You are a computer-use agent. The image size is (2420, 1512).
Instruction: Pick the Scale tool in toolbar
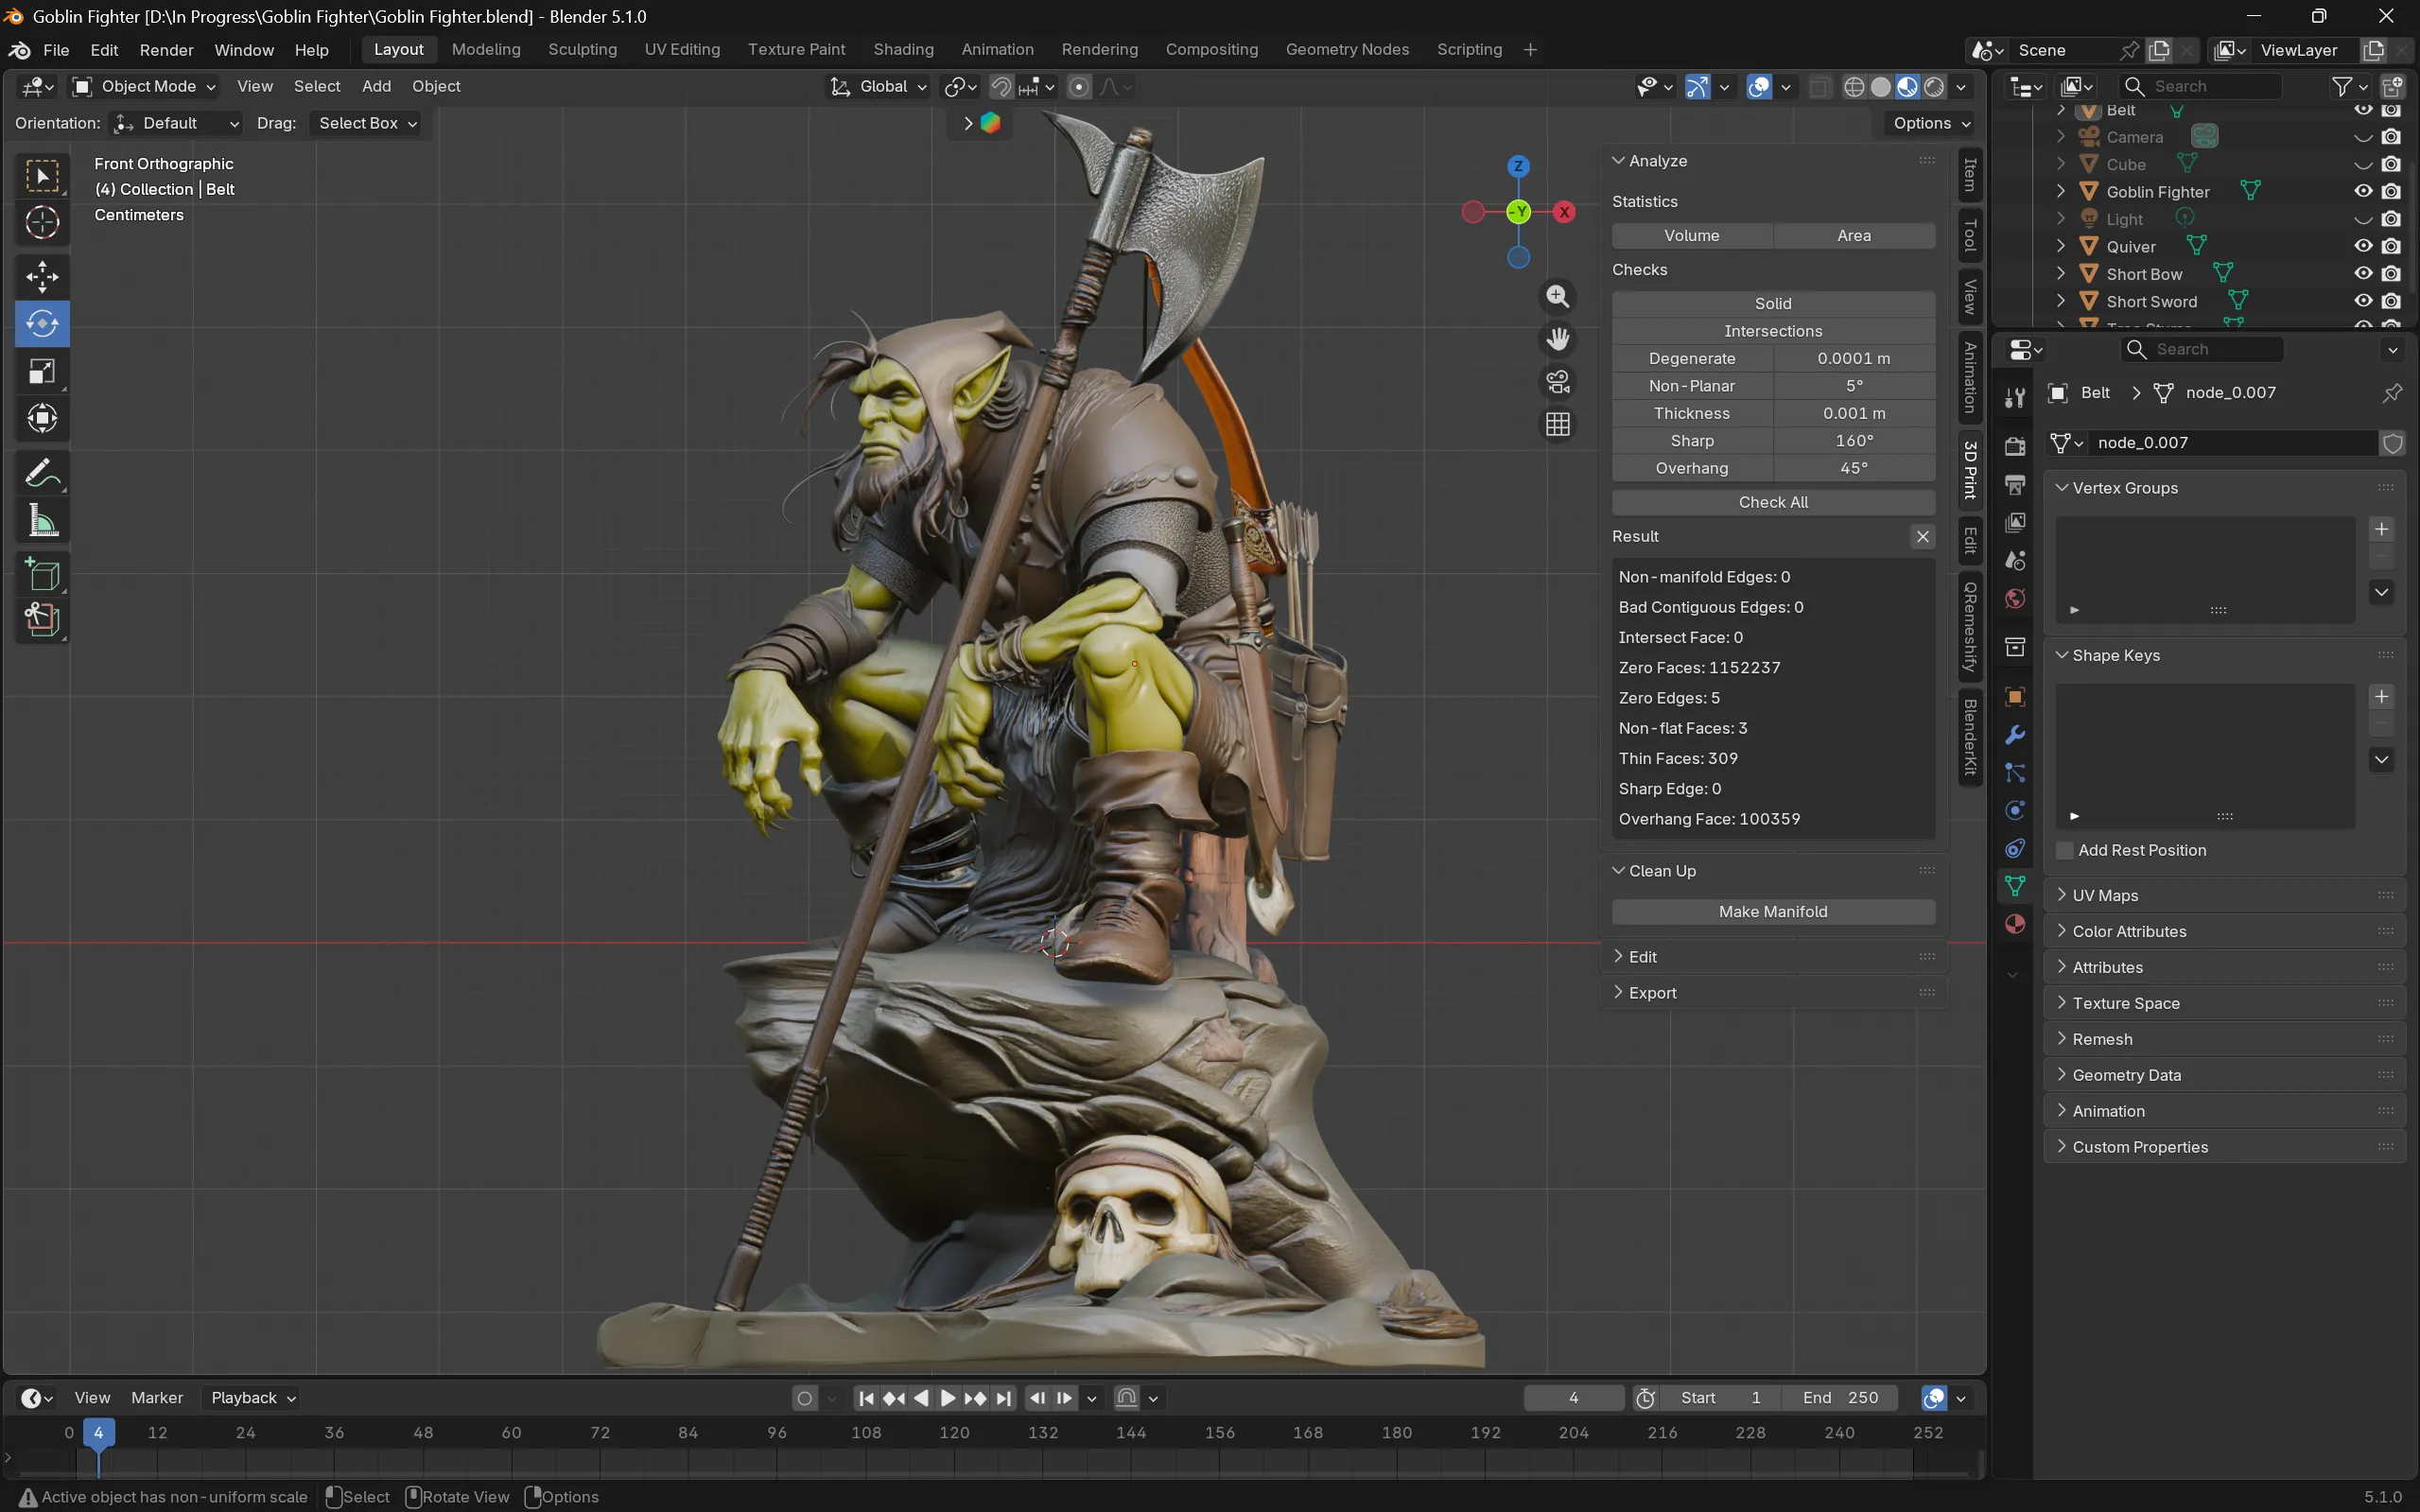42,372
